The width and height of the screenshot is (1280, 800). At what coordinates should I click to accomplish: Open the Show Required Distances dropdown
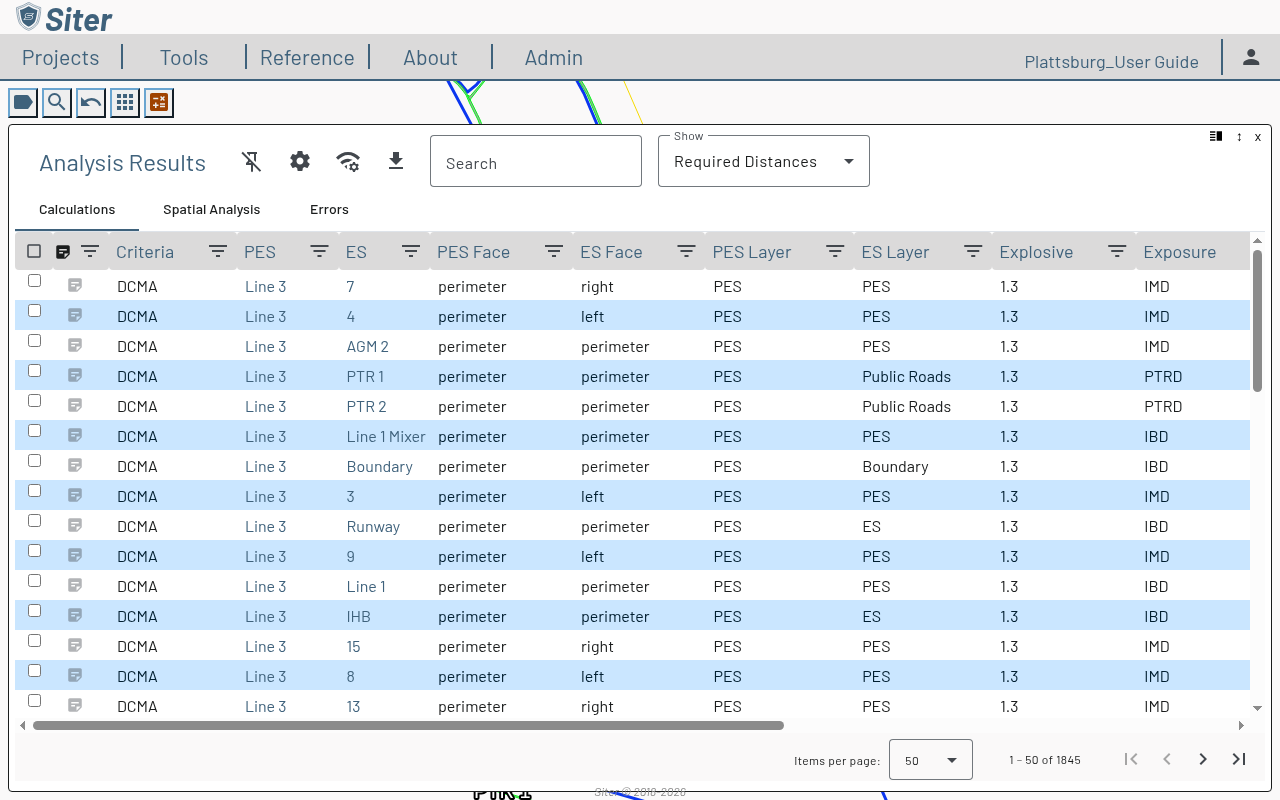[x=763, y=161]
